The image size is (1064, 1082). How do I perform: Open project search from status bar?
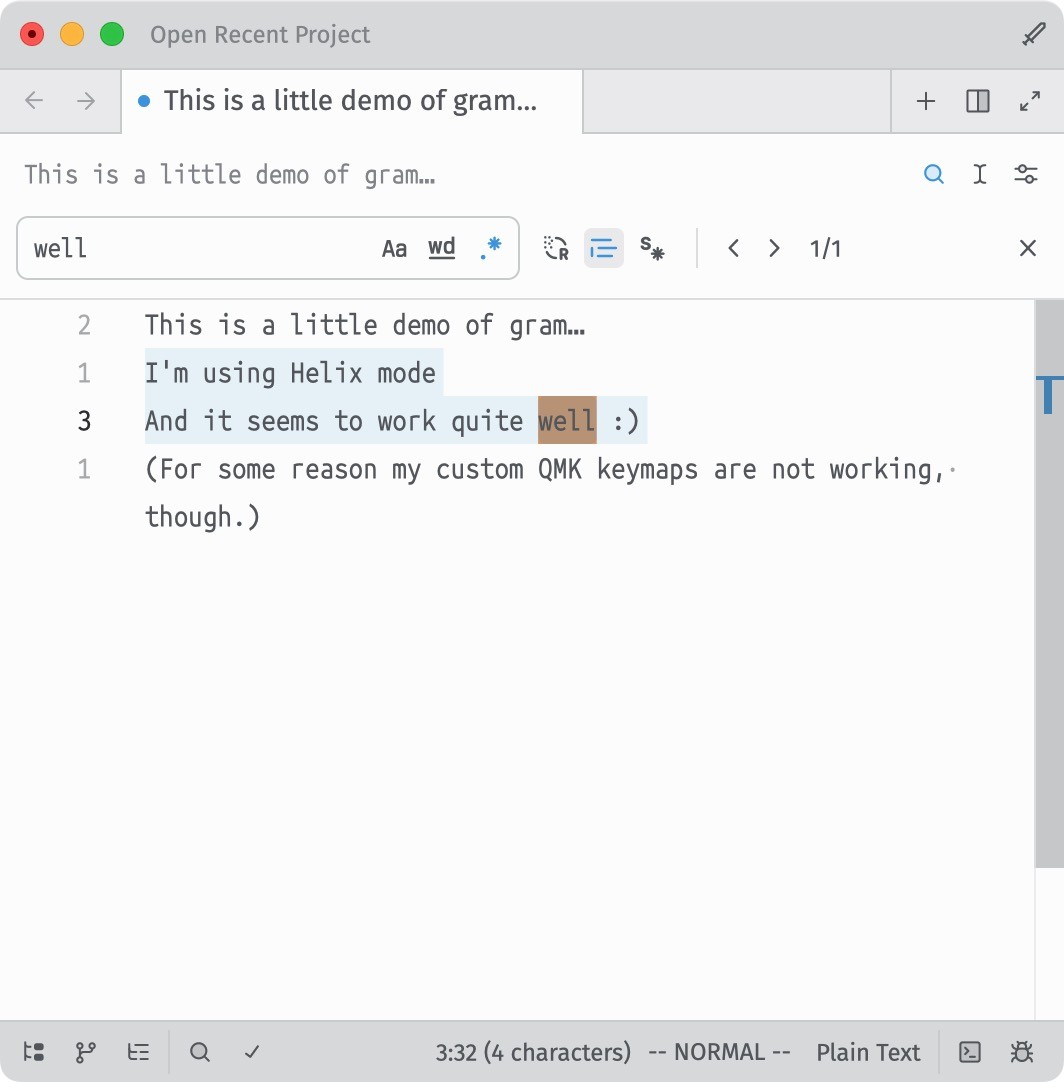(x=200, y=1052)
